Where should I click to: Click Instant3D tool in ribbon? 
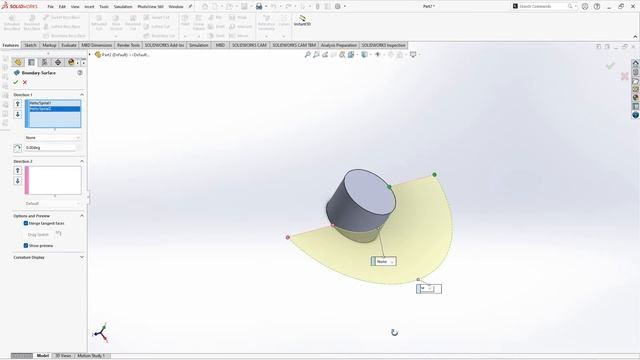click(302, 21)
